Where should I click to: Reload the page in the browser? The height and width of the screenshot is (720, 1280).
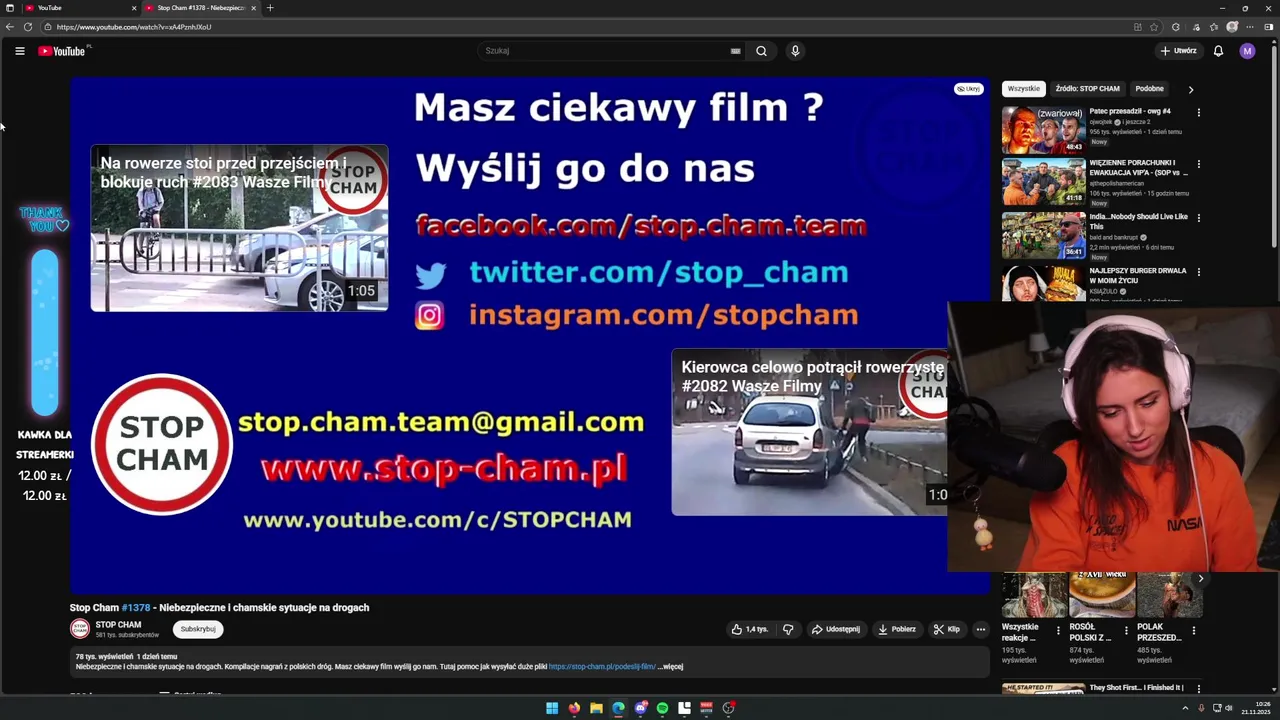pyautogui.click(x=28, y=27)
